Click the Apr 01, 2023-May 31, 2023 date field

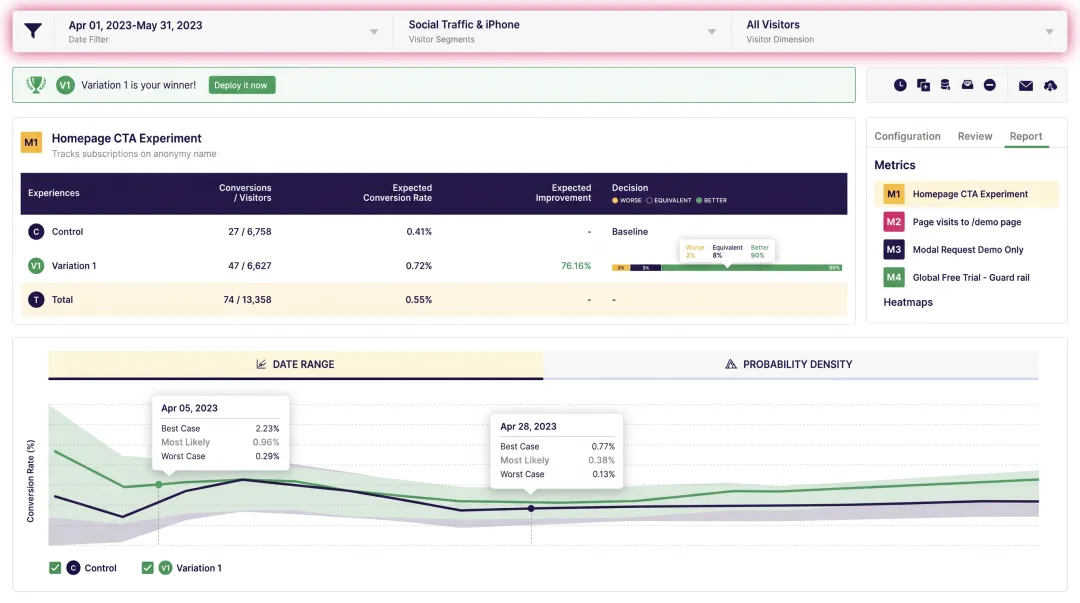point(135,25)
